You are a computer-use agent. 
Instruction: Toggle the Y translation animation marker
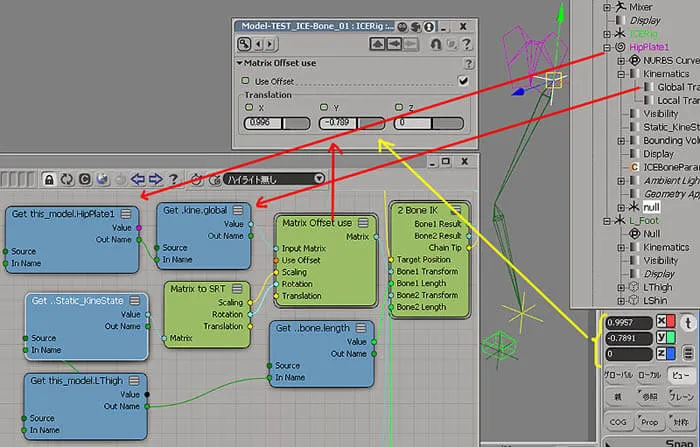click(x=324, y=107)
